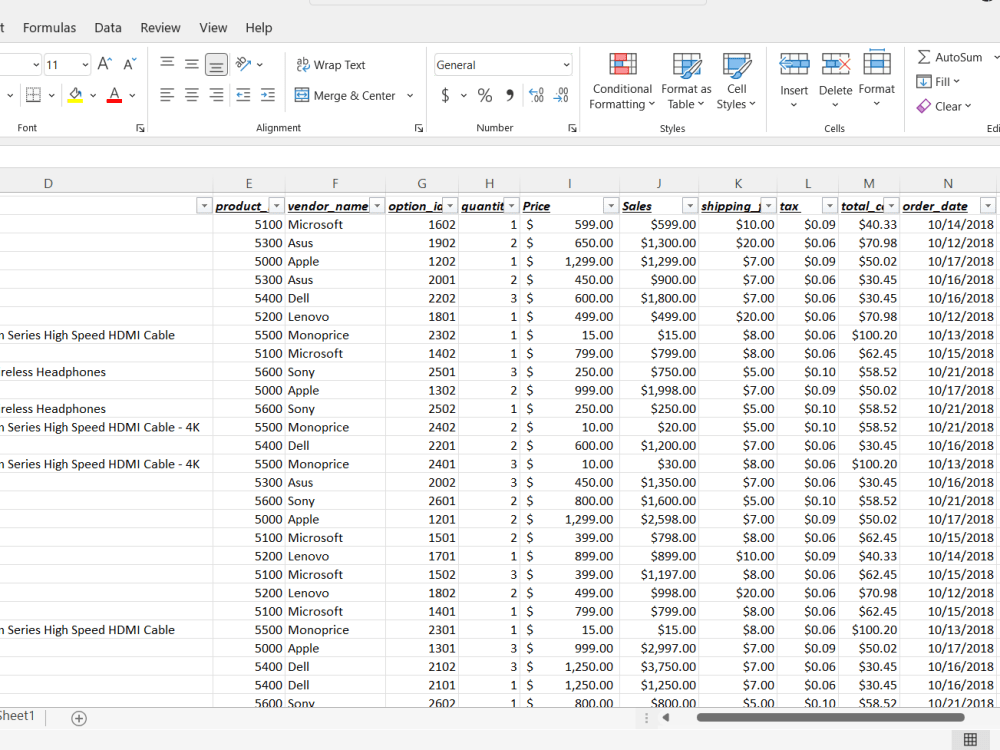Viewport: 1000px width, 750px height.
Task: Insert cells using the Insert icon
Action: [794, 65]
